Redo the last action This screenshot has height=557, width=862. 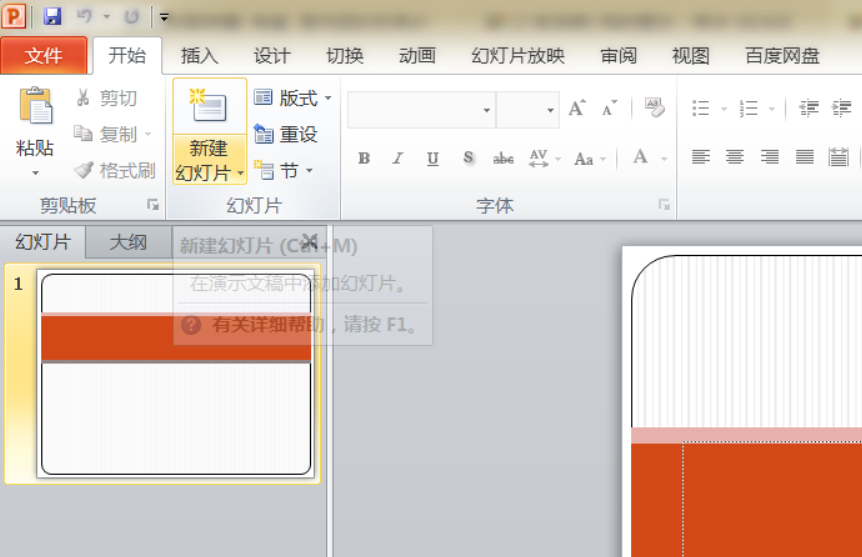click(x=131, y=16)
